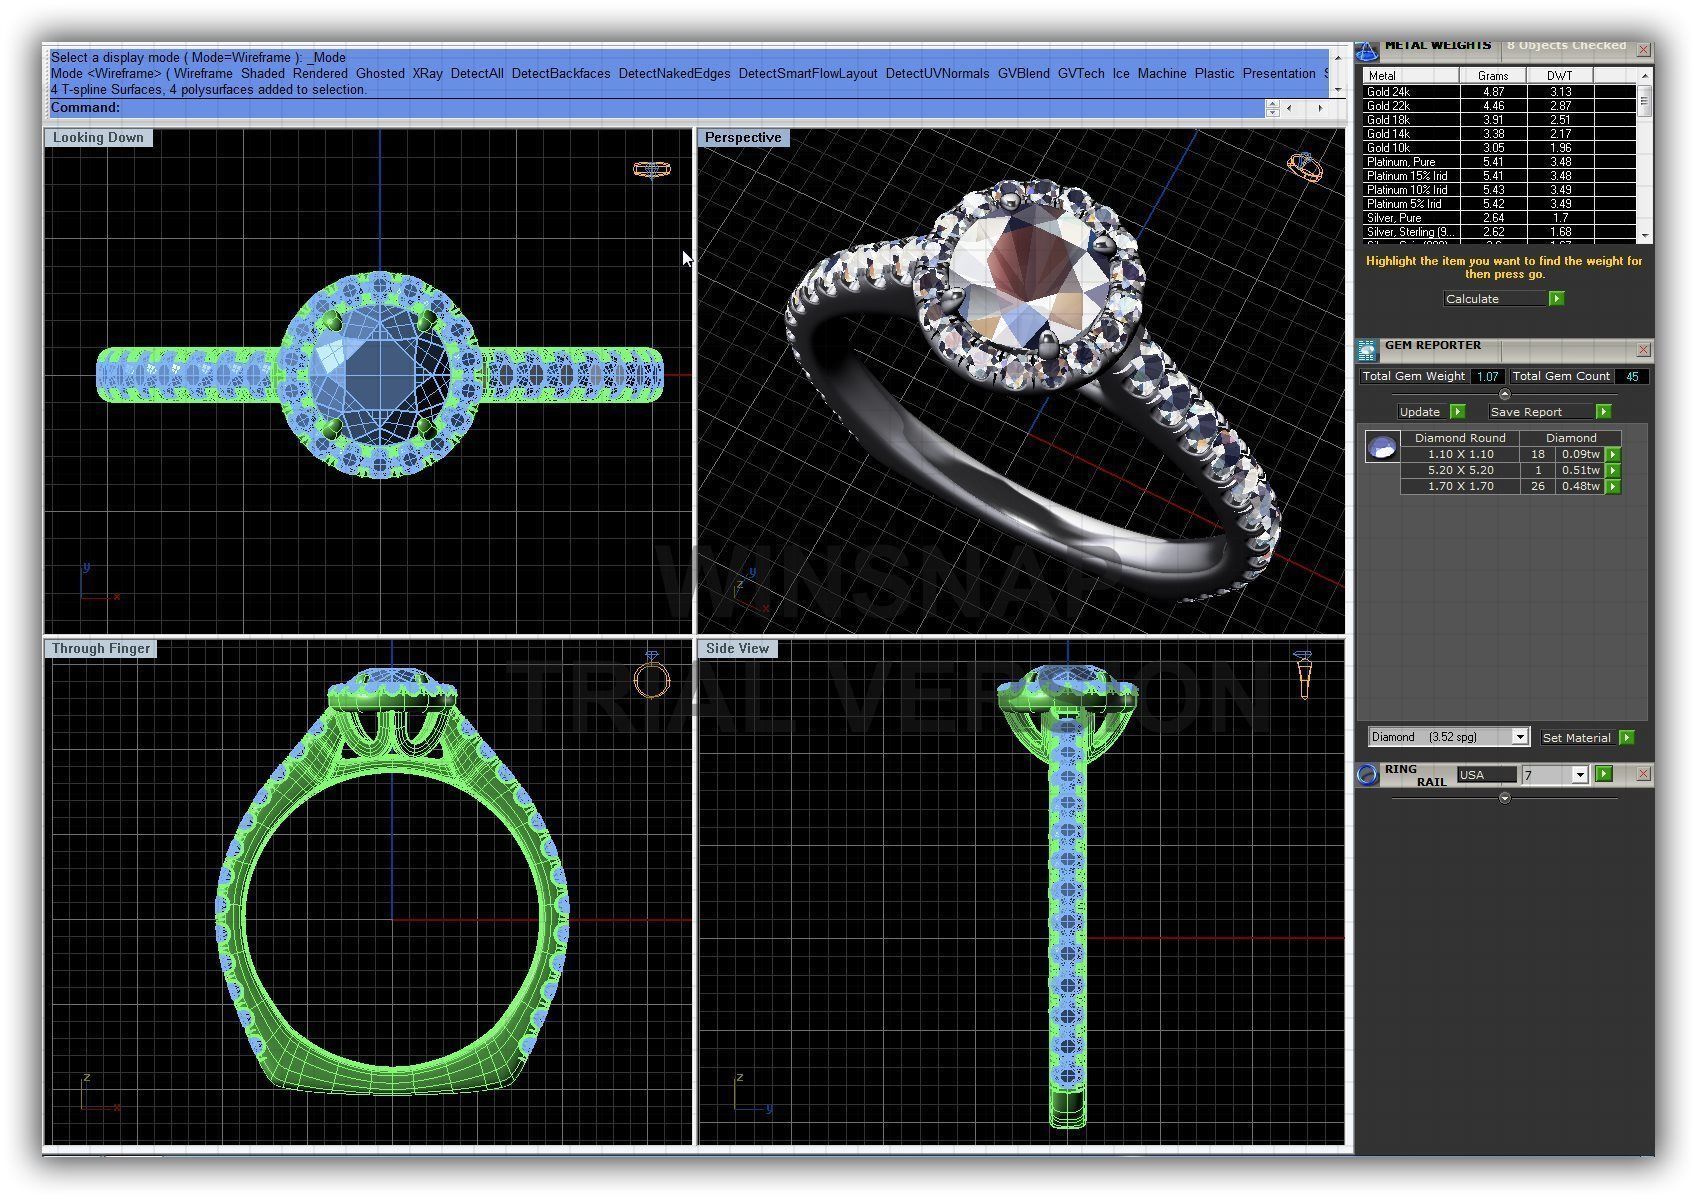
Task: Click the Total Gem Count value 45
Action: pyautogui.click(x=1632, y=377)
